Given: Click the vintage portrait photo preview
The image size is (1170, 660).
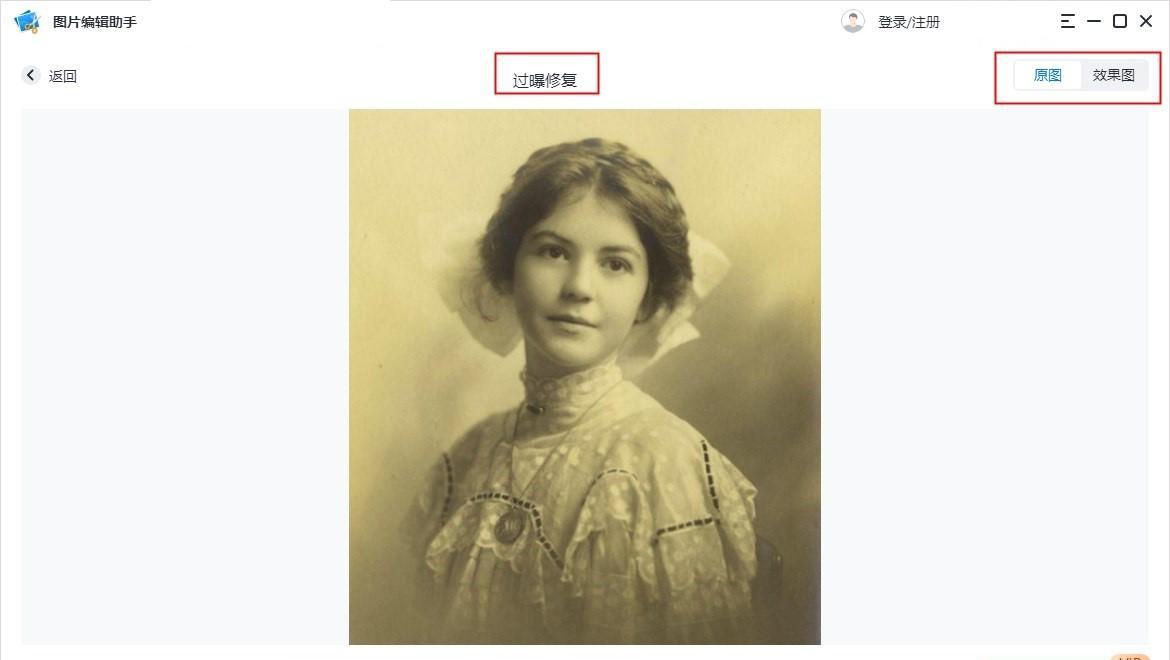Looking at the screenshot, I should (x=584, y=377).
